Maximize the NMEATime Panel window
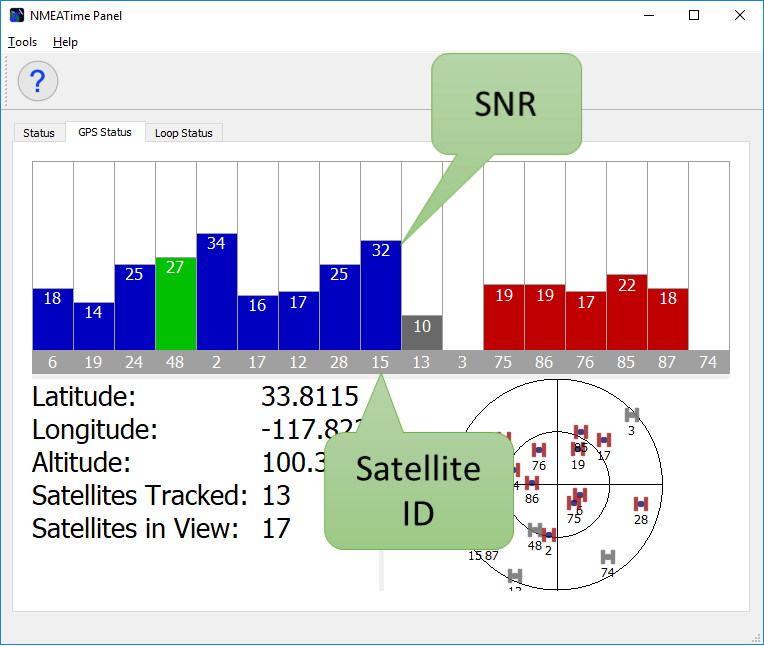 click(x=694, y=16)
